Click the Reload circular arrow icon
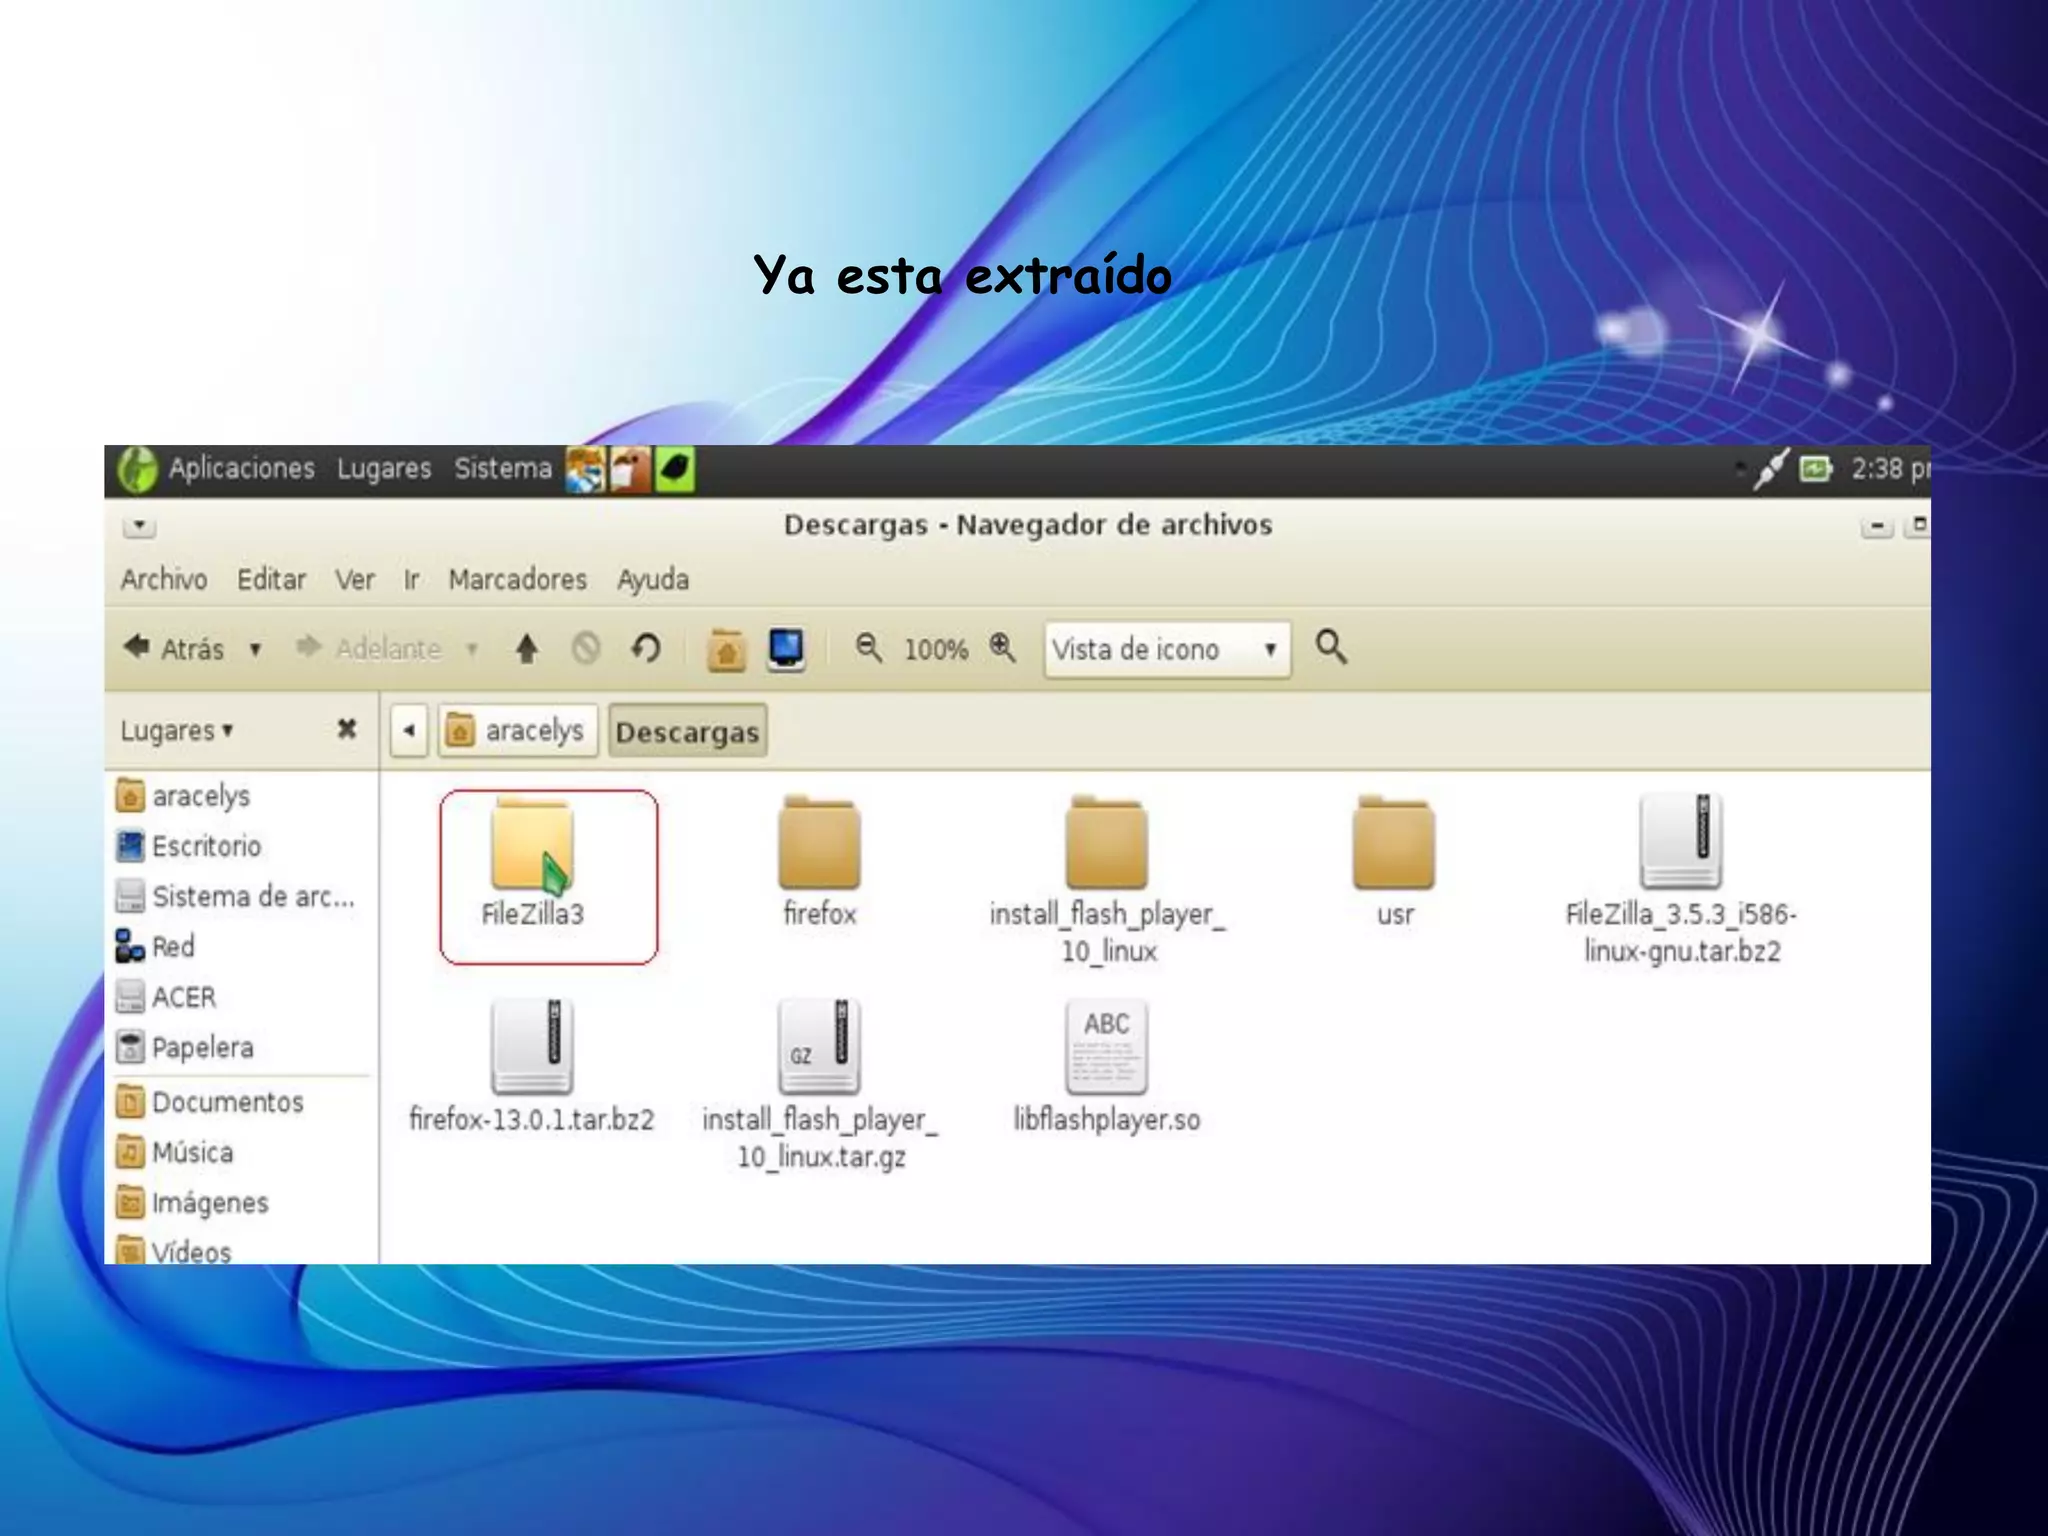Viewport: 2048px width, 1536px height. (x=646, y=649)
